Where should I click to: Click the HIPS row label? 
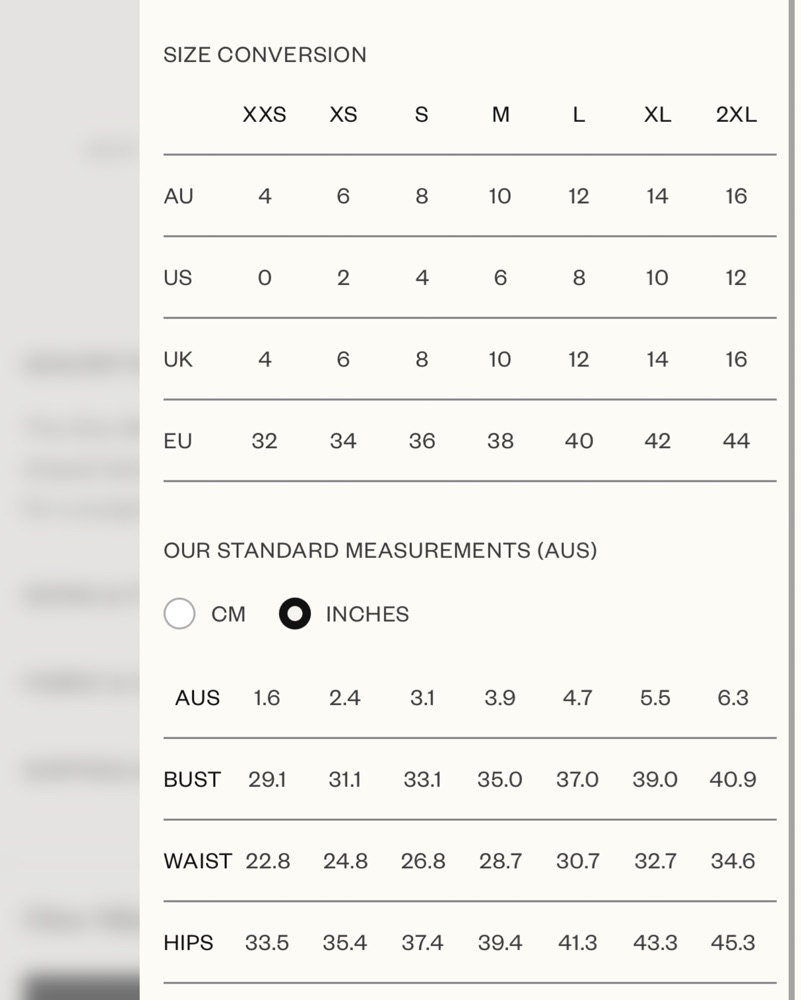[x=188, y=942]
